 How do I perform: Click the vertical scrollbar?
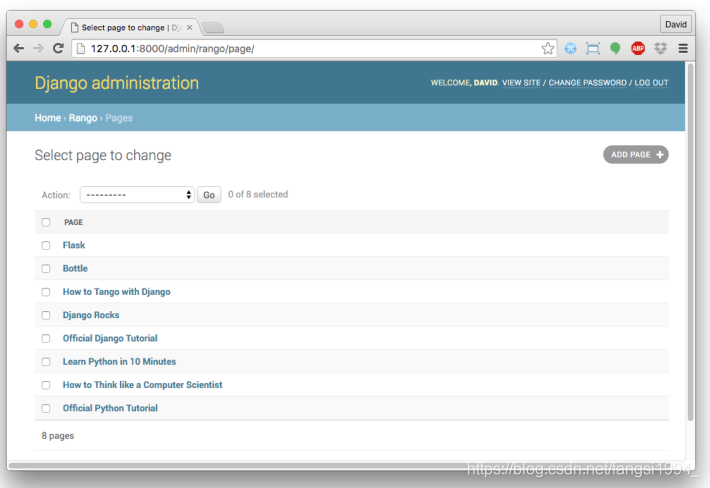690,242
